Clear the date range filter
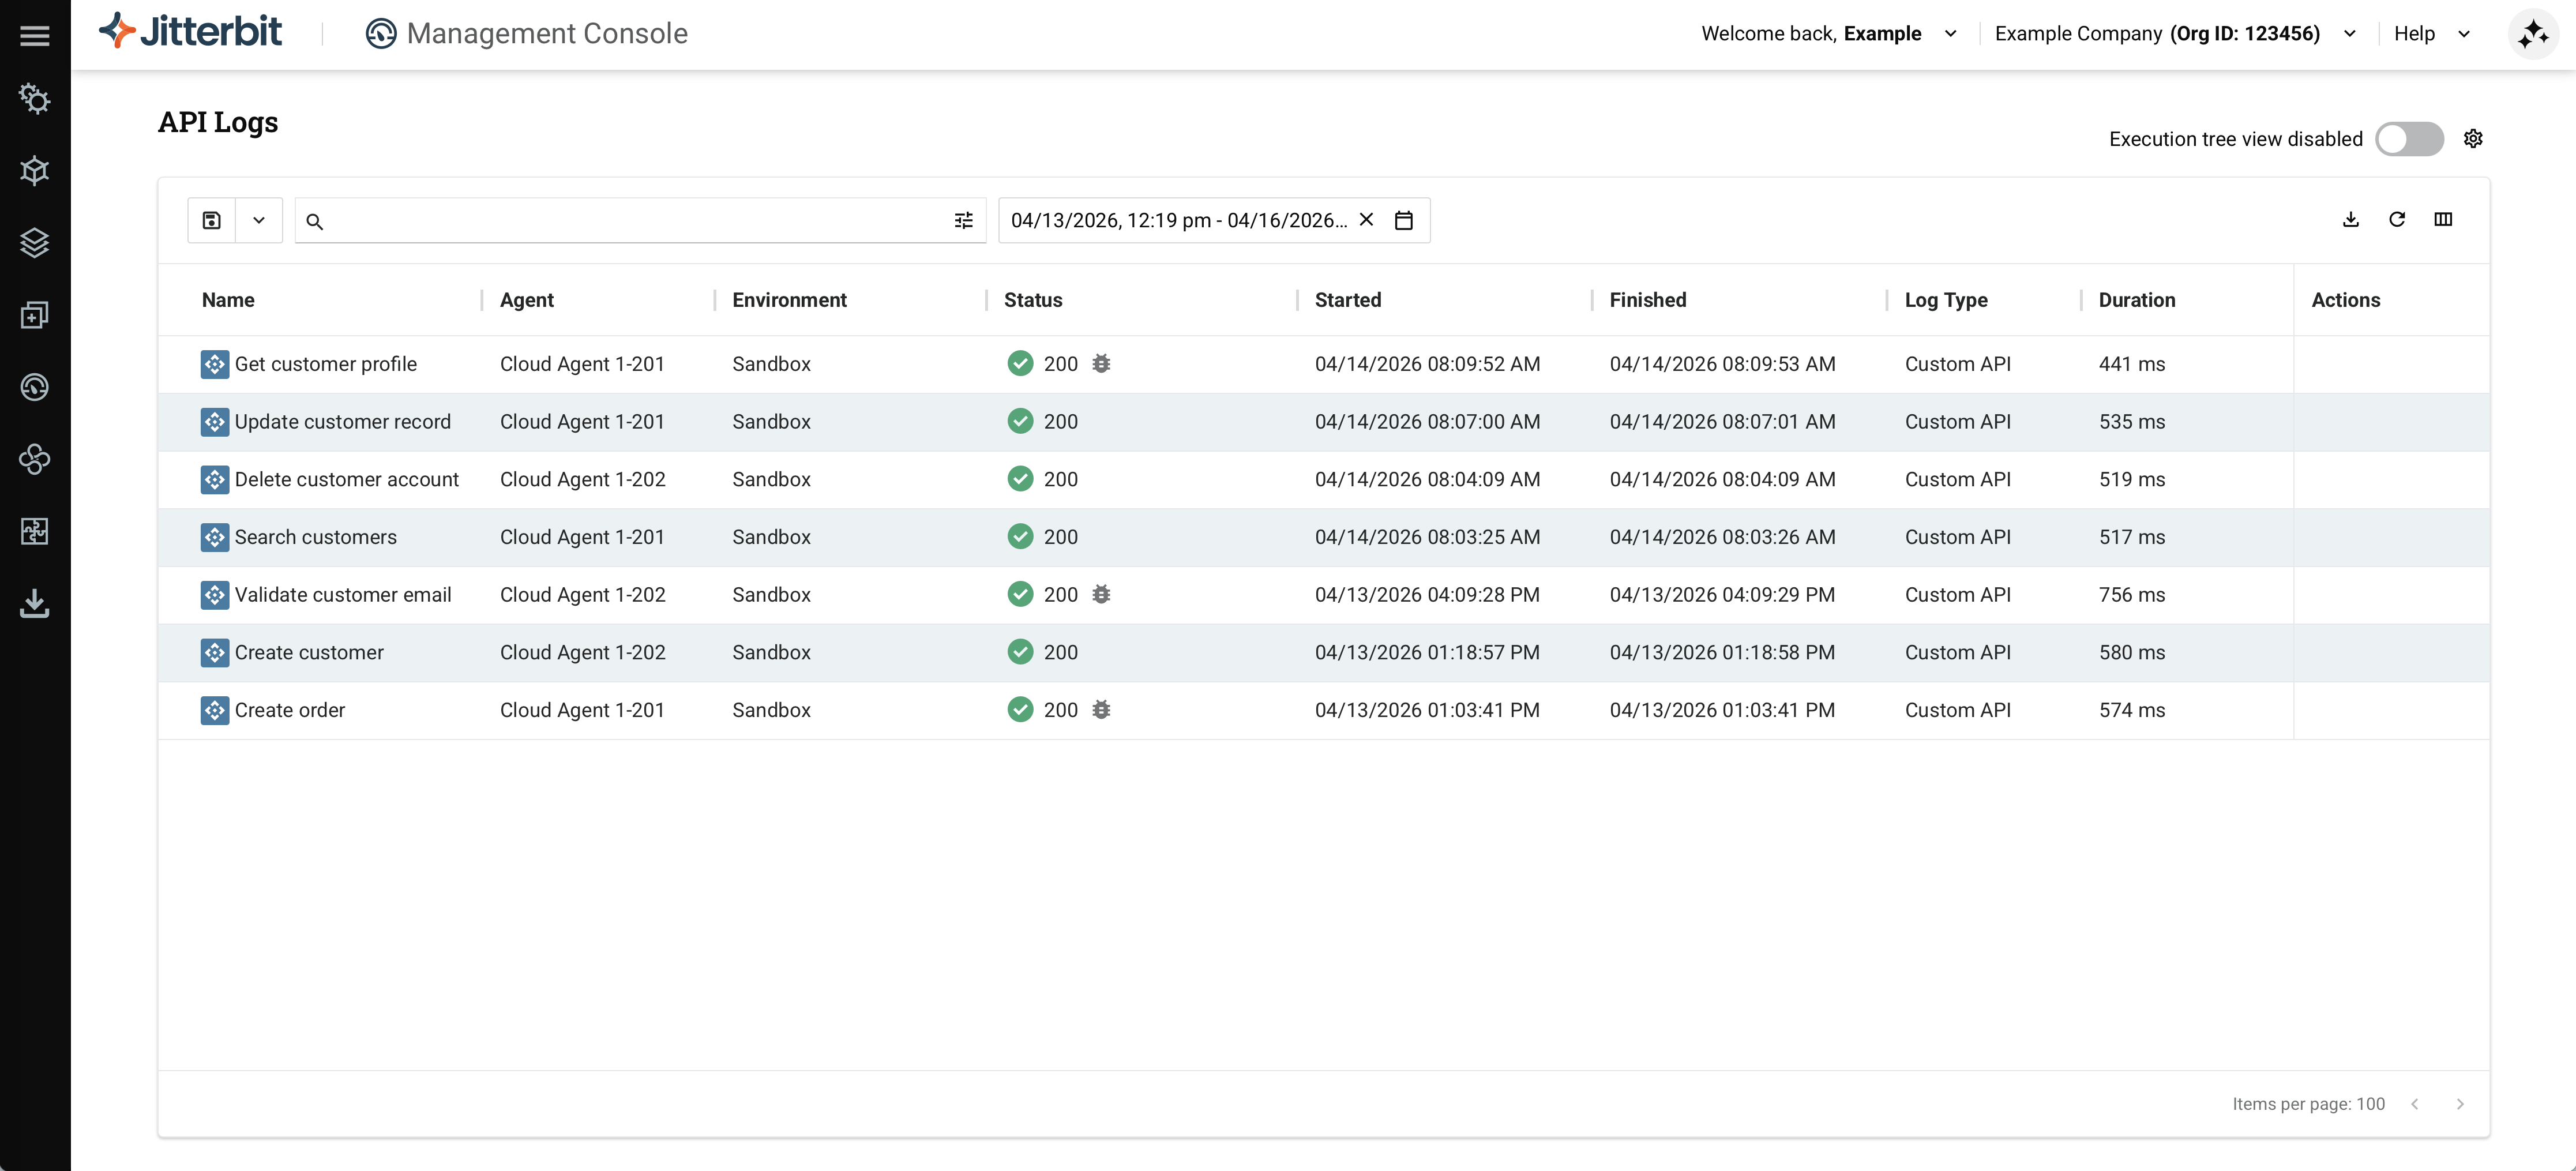This screenshot has height=1171, width=2576. pos(1366,219)
